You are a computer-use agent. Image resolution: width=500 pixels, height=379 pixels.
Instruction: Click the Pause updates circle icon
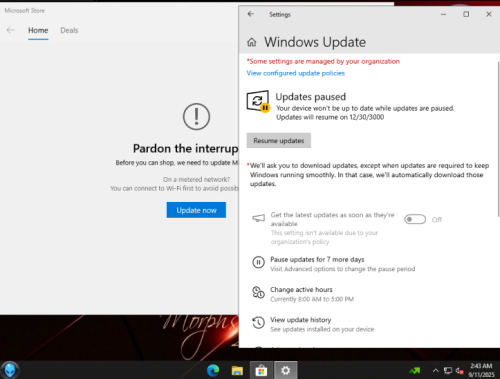point(258,262)
